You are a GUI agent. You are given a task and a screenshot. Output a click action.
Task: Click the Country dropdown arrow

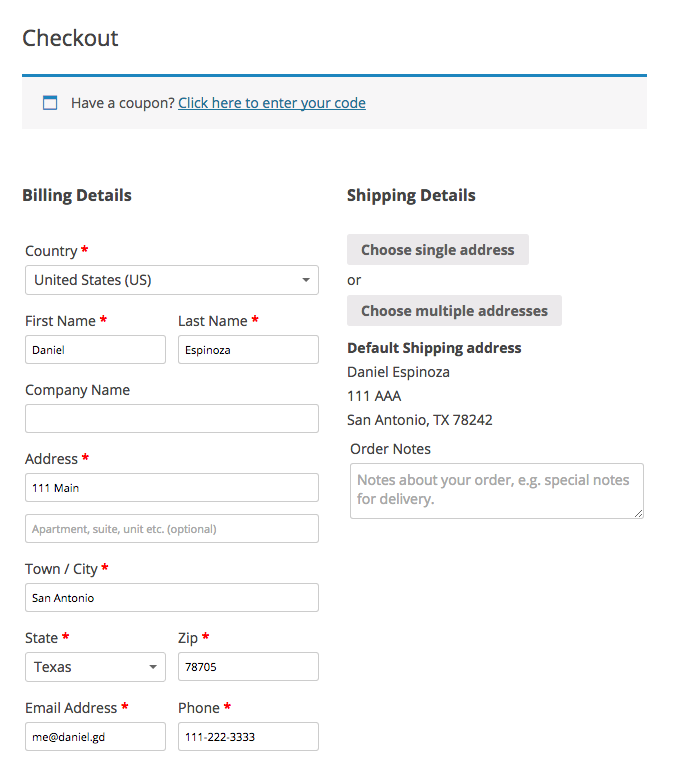pos(306,280)
